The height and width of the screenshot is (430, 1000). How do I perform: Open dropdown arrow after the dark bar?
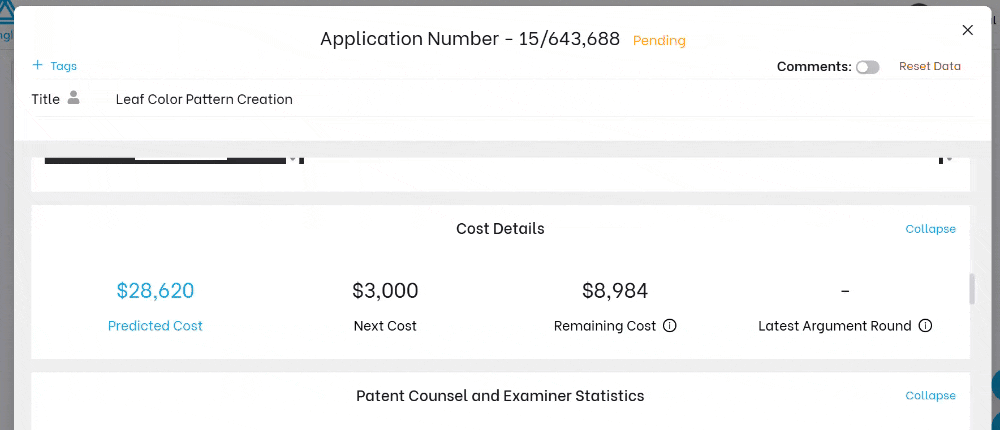(x=293, y=159)
